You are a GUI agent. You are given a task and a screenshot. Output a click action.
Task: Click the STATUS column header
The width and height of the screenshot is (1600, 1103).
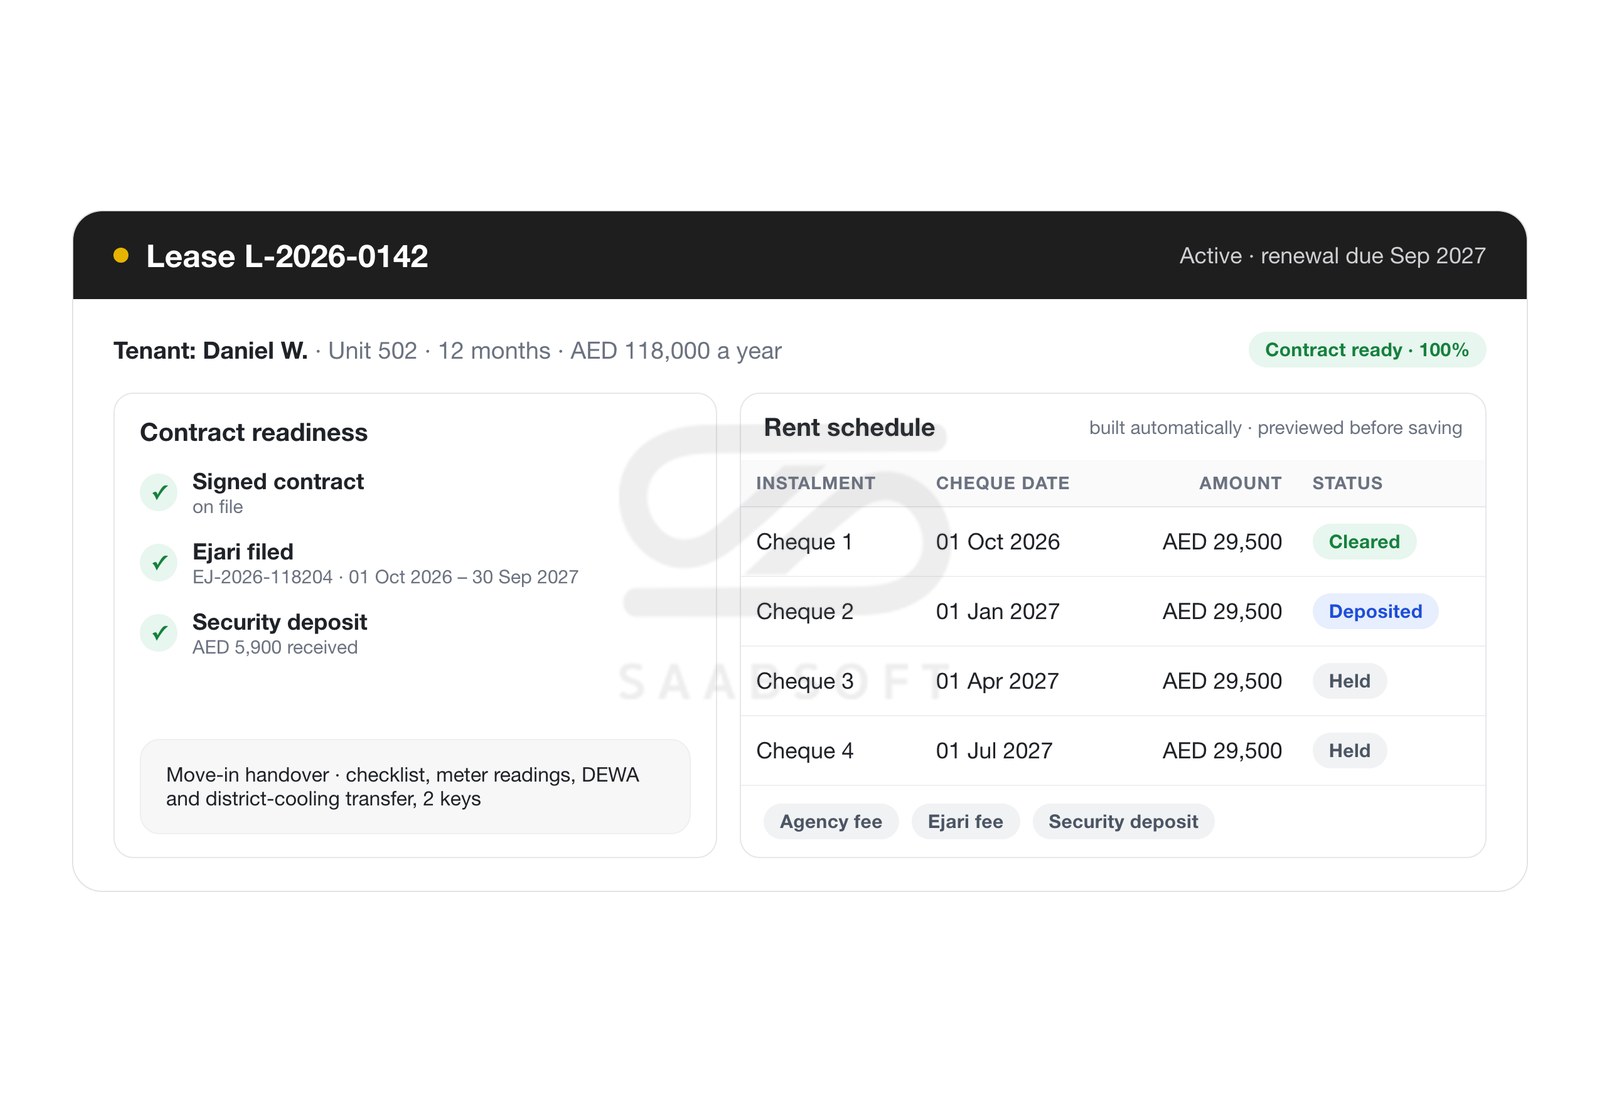[x=1347, y=483]
